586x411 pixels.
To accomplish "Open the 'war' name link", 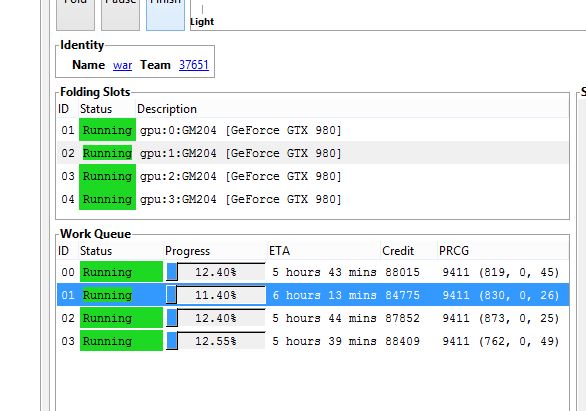I will [123, 65].
